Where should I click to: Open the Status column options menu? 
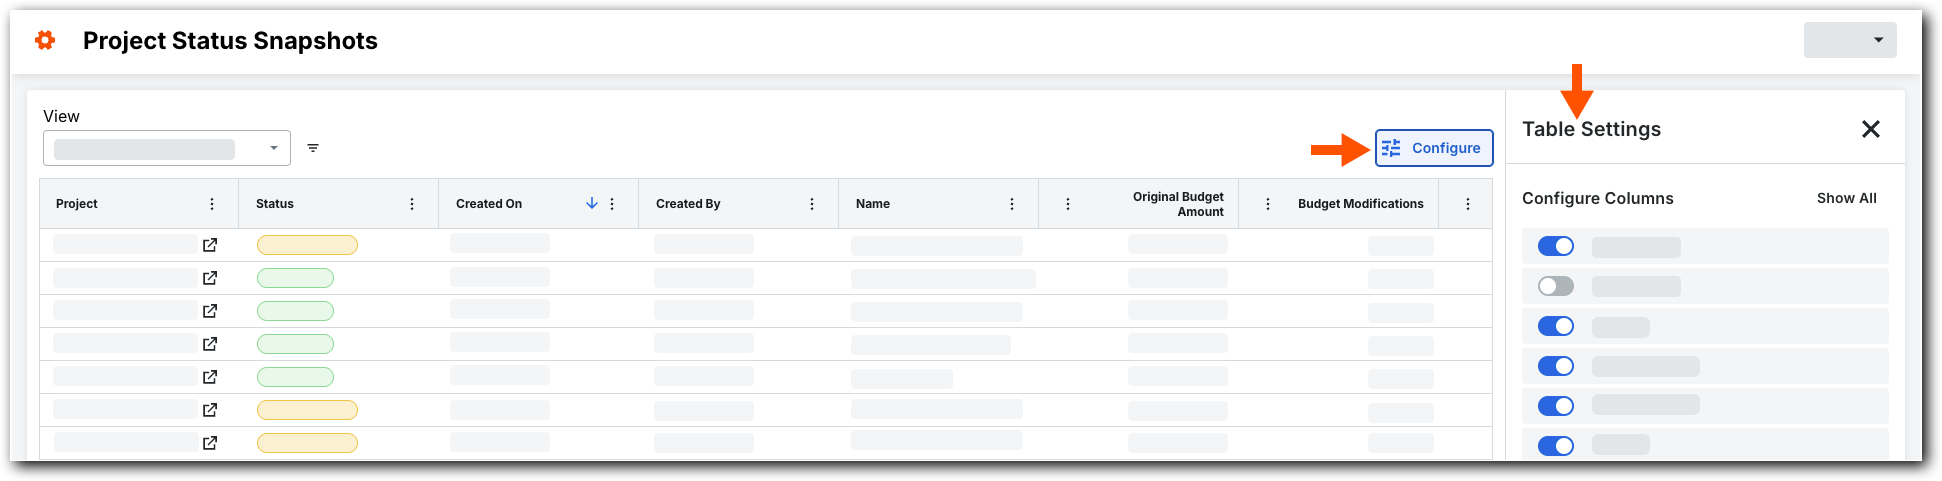pos(412,204)
